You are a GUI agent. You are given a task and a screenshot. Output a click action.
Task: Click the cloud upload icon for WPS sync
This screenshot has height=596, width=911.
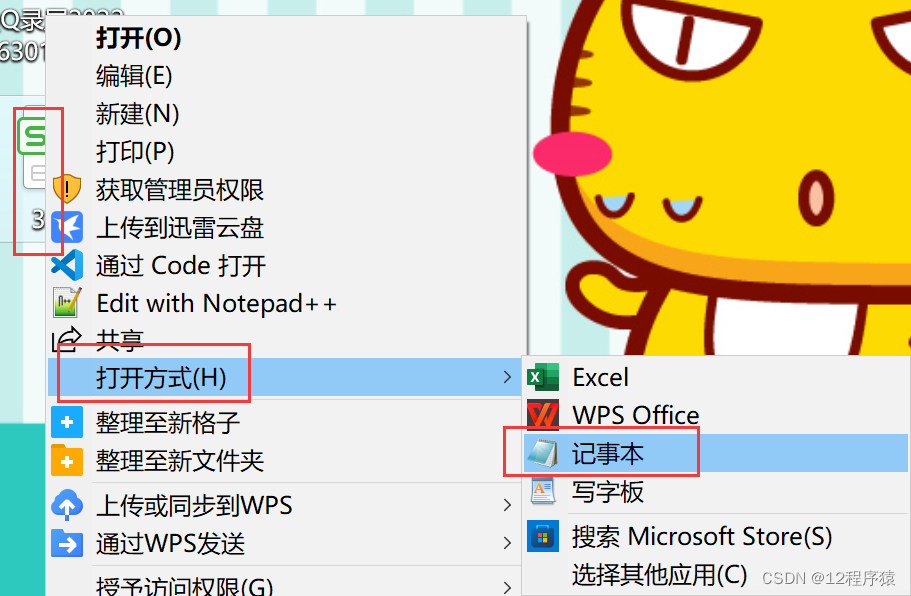(67, 505)
